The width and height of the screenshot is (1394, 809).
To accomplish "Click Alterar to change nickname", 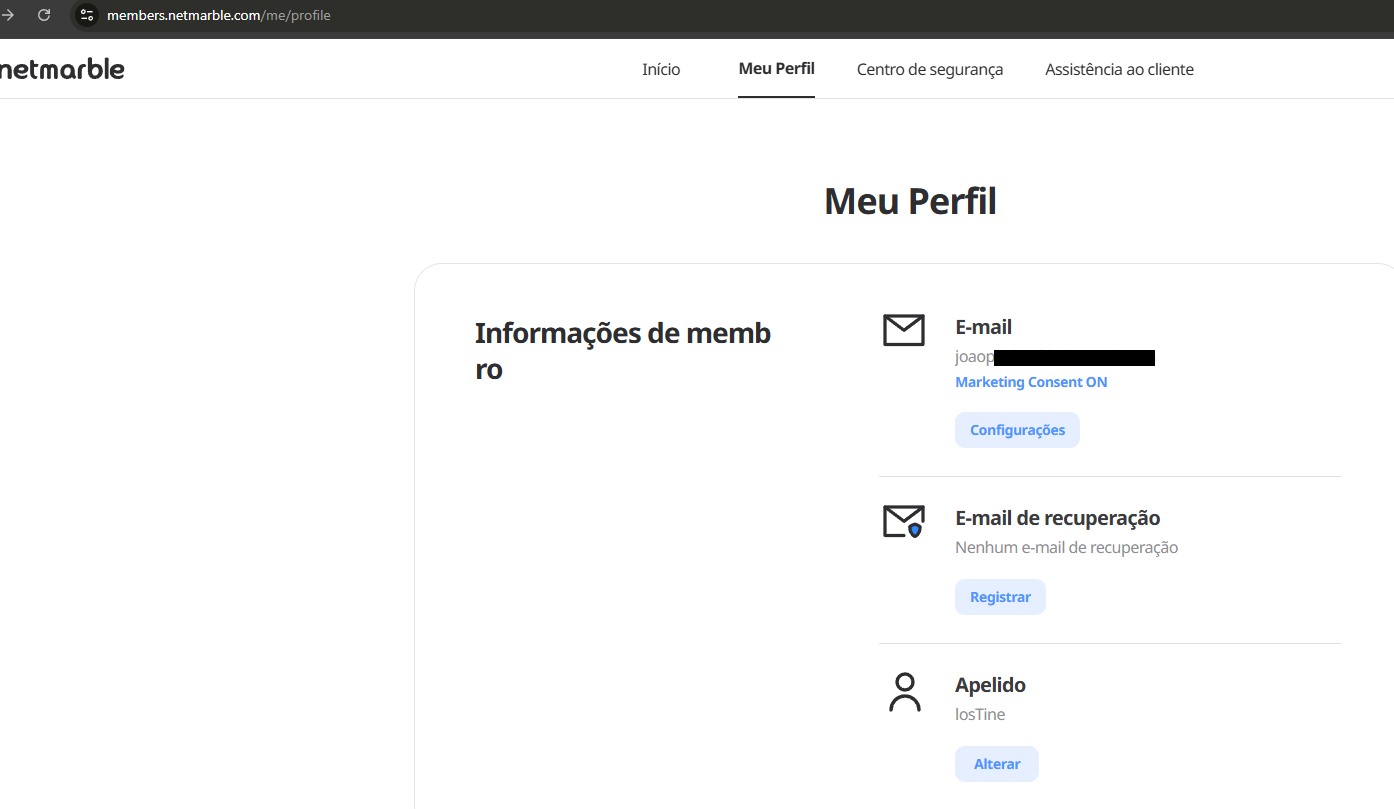I will (997, 764).
